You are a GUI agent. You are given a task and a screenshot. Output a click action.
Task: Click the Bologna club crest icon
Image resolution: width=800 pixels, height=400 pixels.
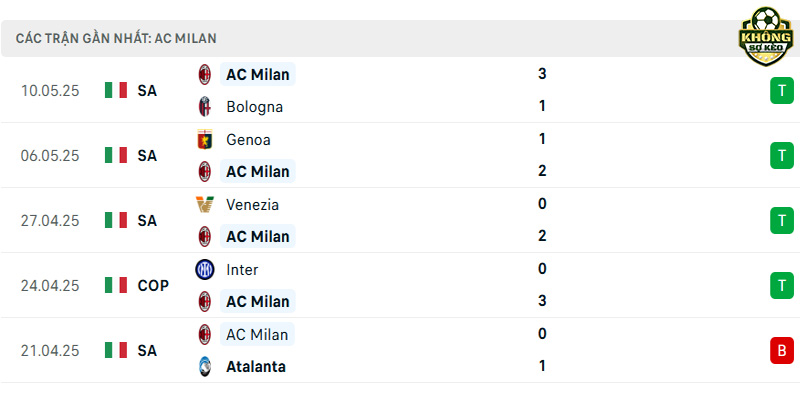tap(205, 107)
